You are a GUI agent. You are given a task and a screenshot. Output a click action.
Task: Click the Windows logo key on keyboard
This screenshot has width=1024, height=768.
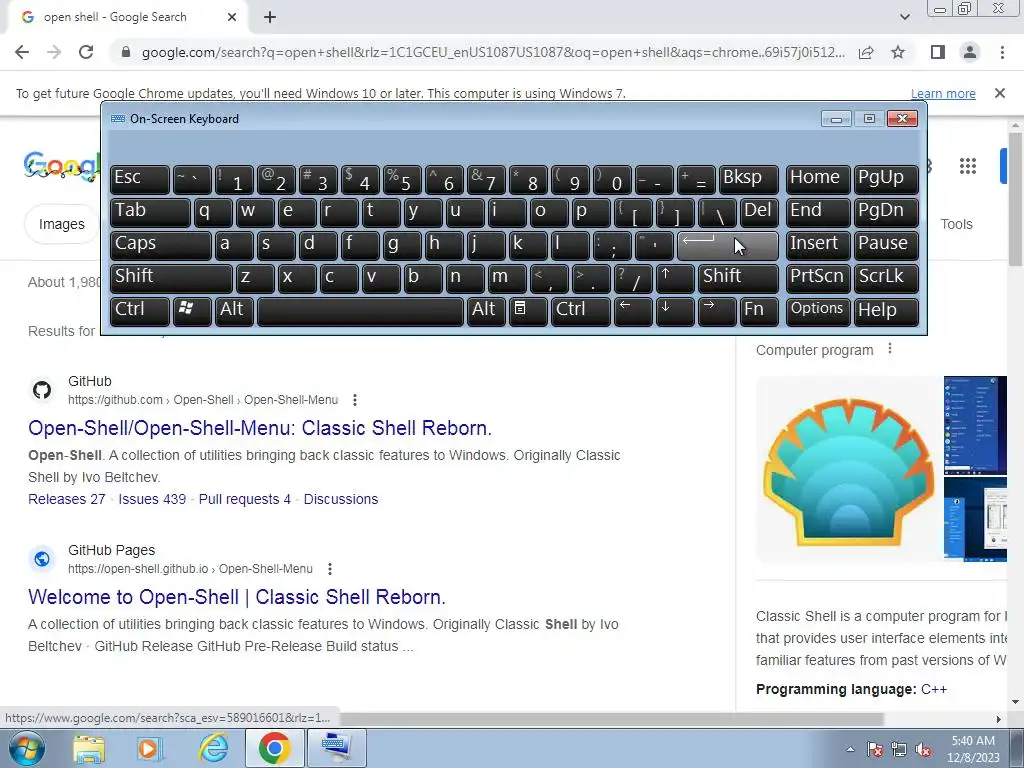tap(192, 311)
